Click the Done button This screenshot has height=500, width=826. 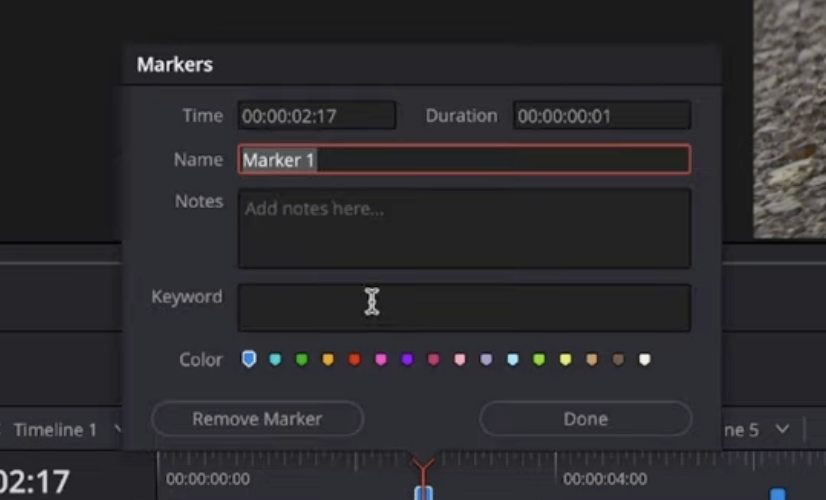tap(585, 419)
